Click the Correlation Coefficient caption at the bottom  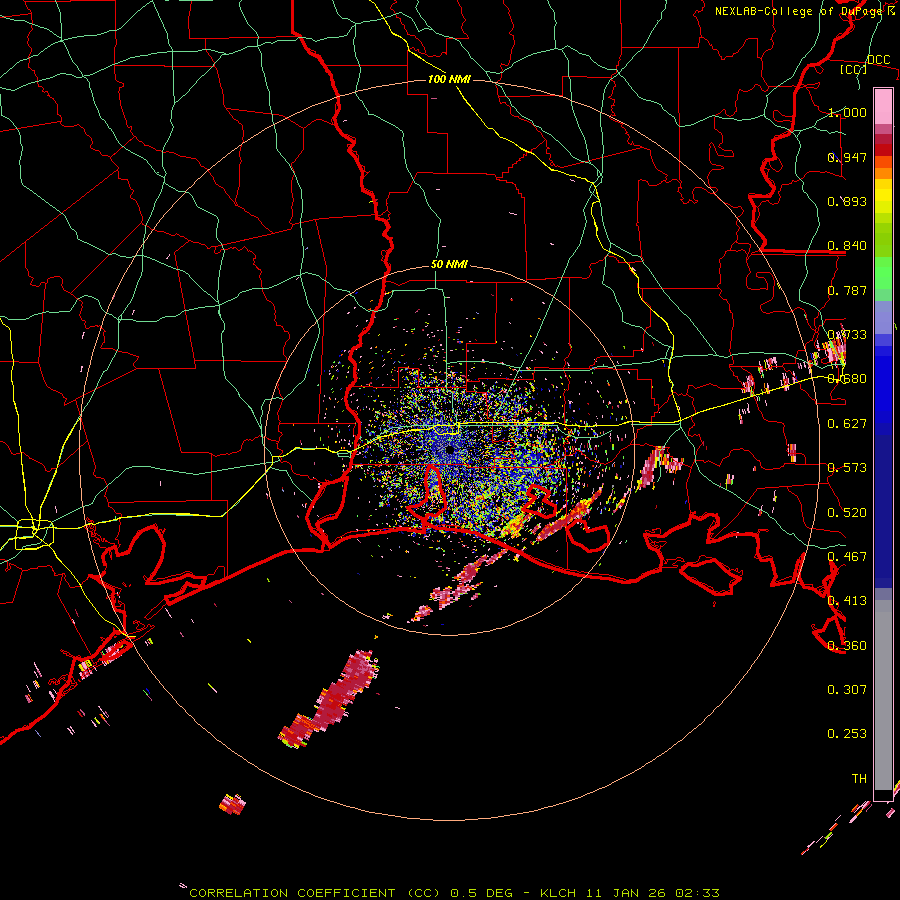coord(454,893)
